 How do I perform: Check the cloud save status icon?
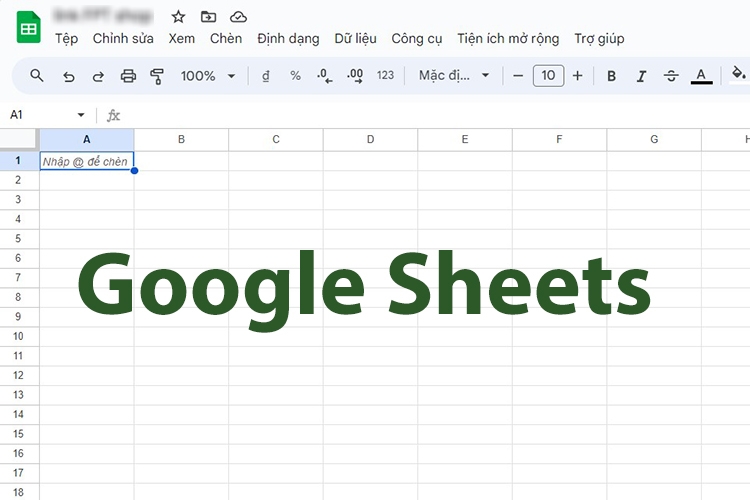[x=238, y=17]
